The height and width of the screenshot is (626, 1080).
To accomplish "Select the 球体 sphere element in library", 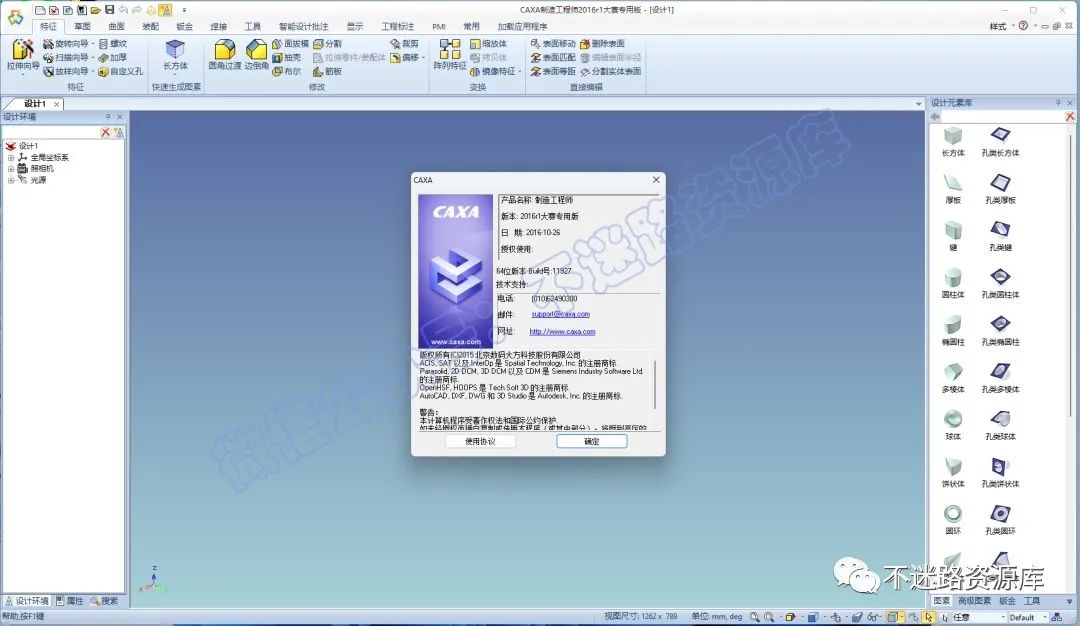I will pyautogui.click(x=953, y=425).
